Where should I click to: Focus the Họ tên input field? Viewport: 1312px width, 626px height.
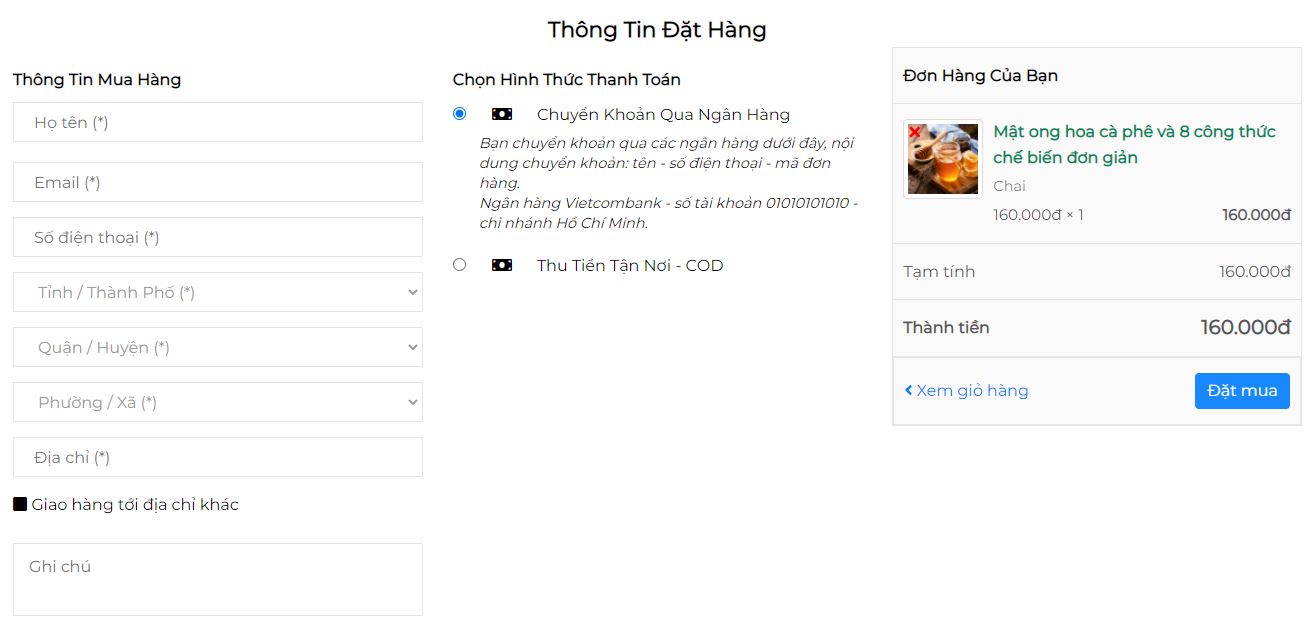(x=218, y=122)
